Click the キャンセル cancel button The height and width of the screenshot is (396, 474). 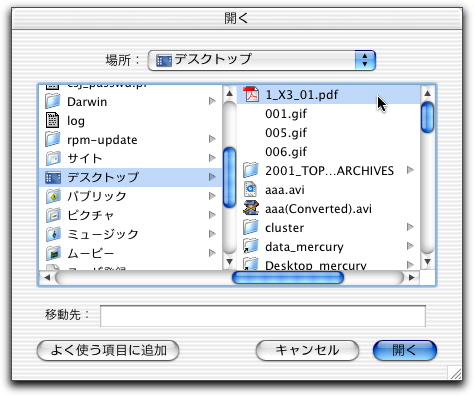tap(307, 350)
